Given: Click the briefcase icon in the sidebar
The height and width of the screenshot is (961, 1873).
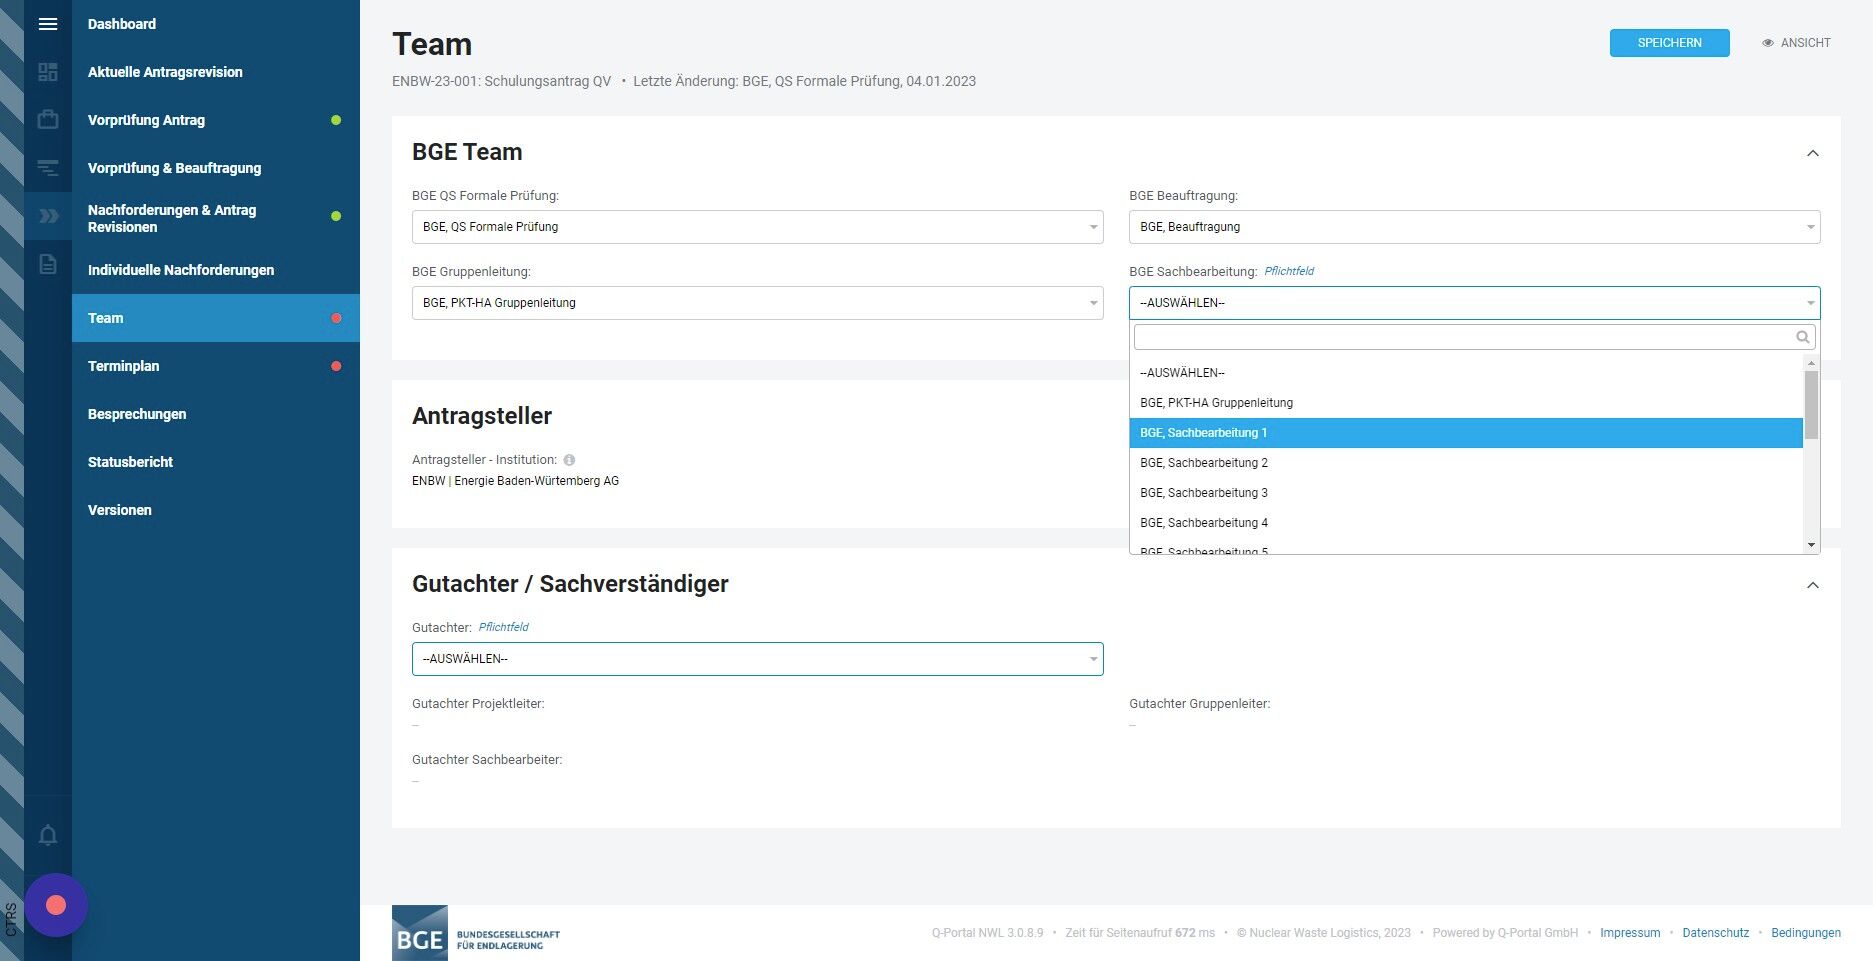Looking at the screenshot, I should click(47, 120).
